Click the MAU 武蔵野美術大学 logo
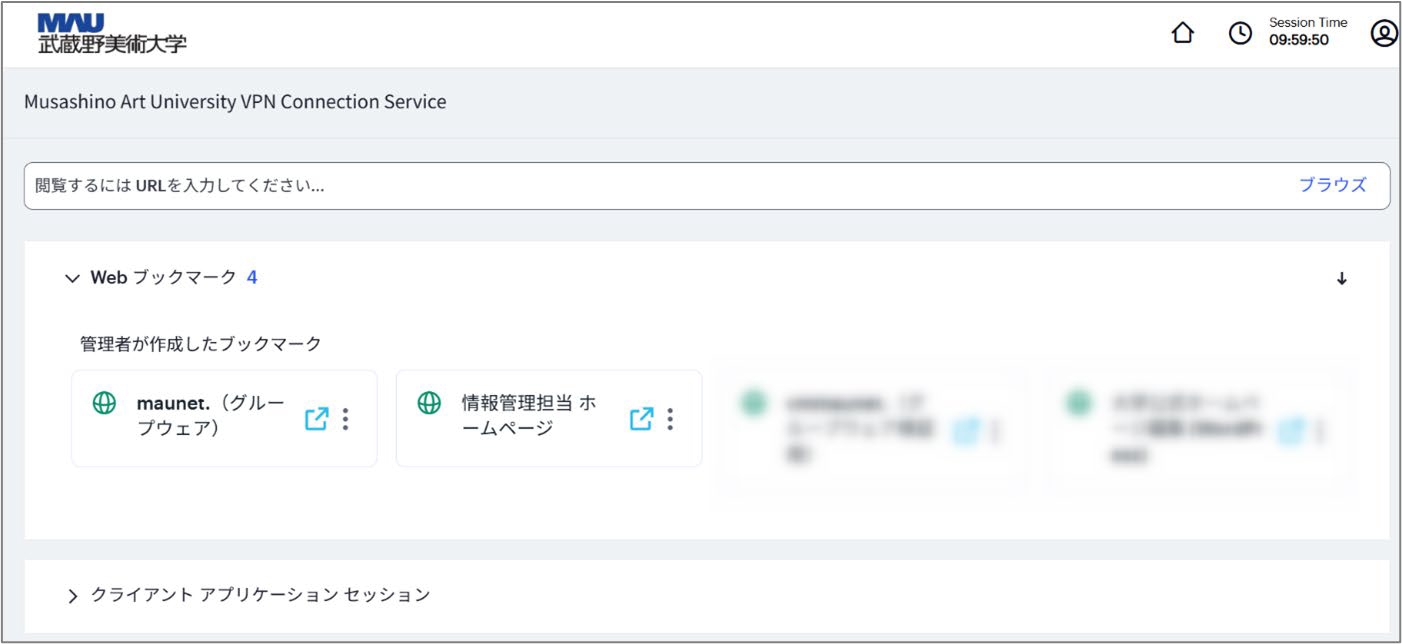Screen dimensions: 1402x644 (112, 34)
